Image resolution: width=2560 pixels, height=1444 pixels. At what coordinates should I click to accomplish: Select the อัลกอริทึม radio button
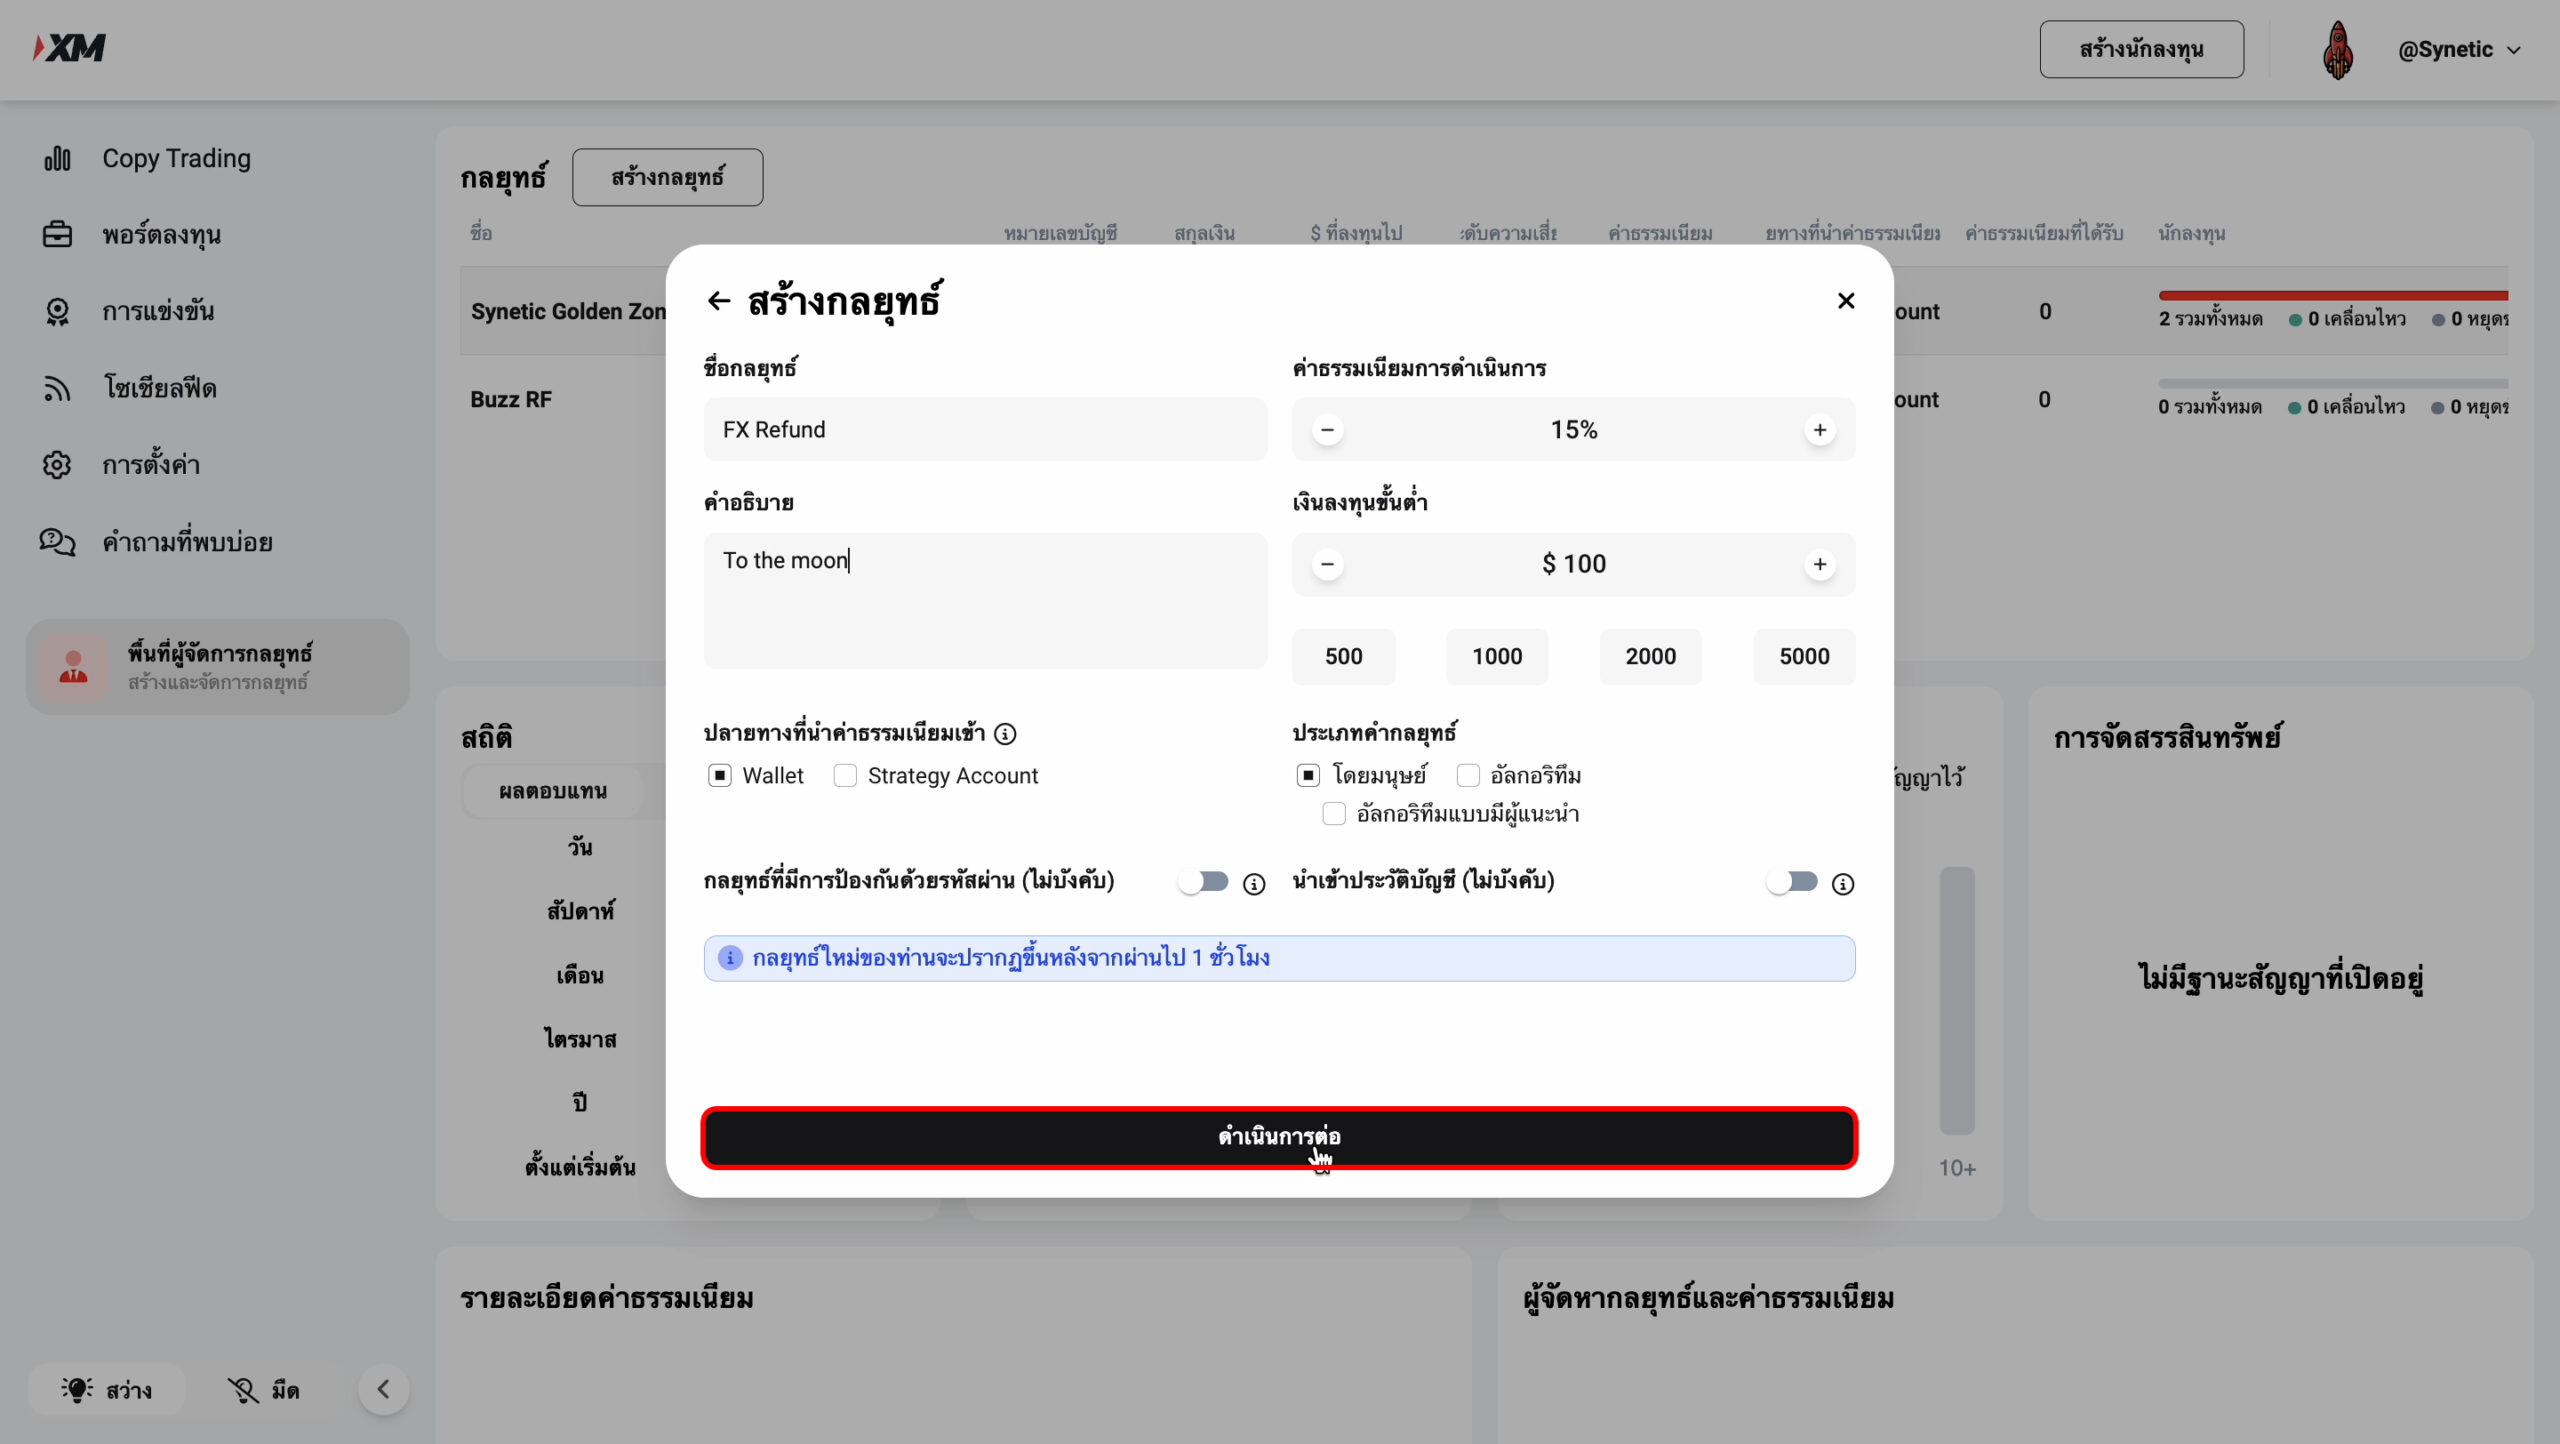pos(1465,776)
